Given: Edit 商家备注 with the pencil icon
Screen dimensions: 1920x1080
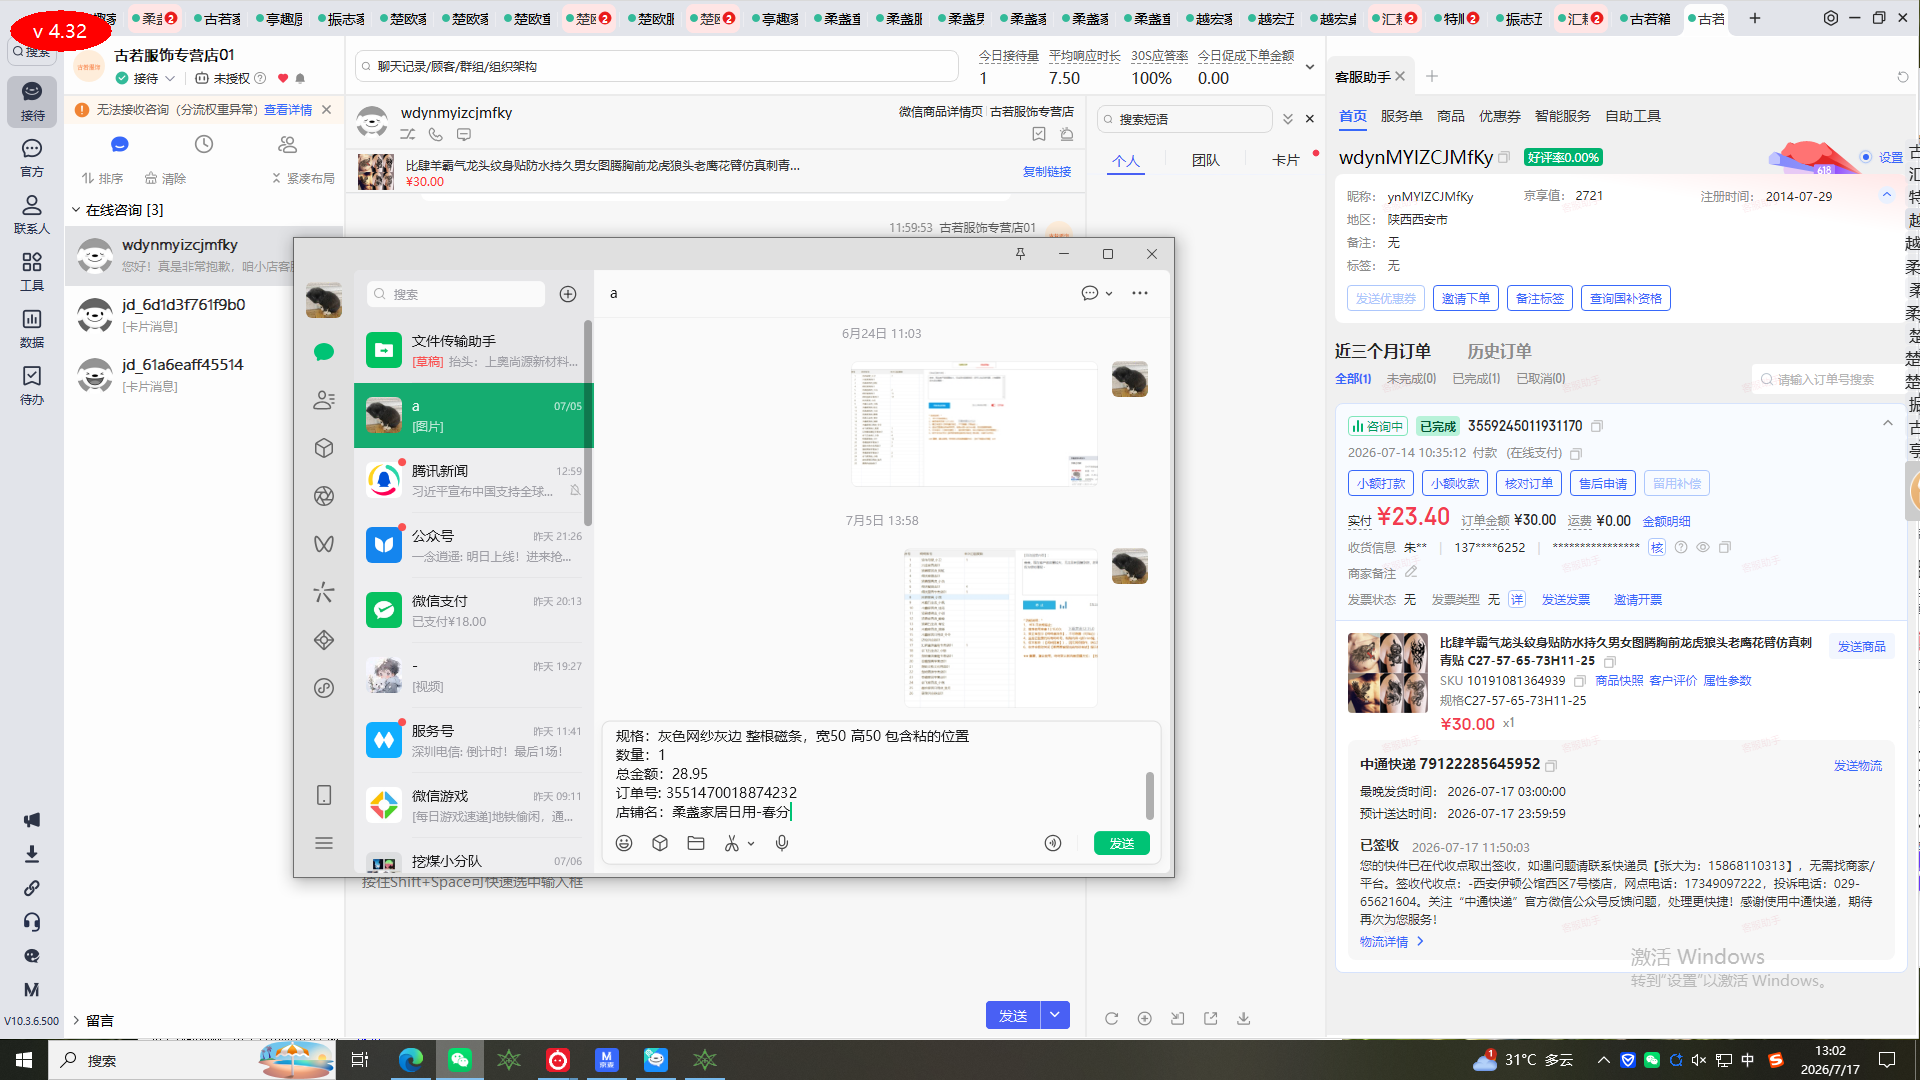Looking at the screenshot, I should click(1411, 572).
